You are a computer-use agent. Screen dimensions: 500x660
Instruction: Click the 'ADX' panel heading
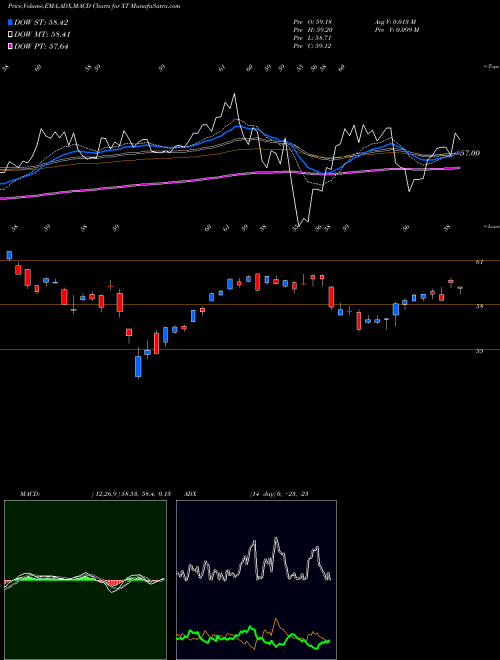pos(190,494)
